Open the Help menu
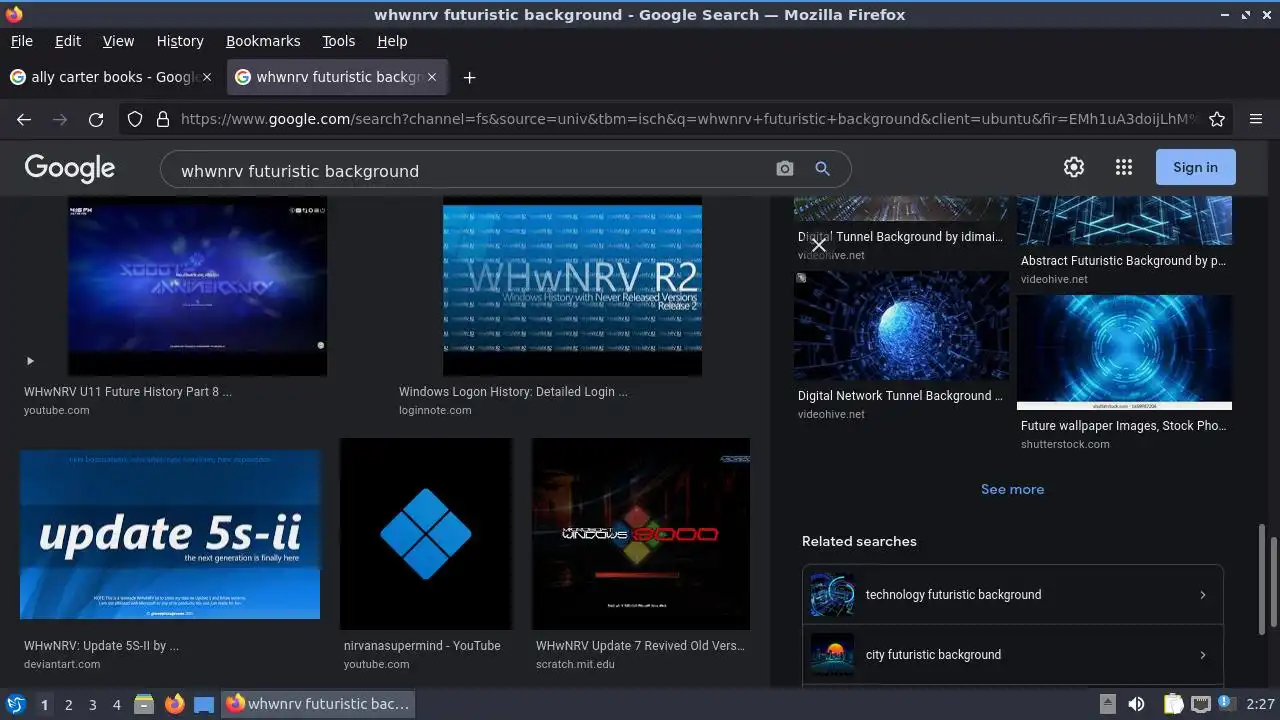Image resolution: width=1280 pixels, height=720 pixels. 392,41
